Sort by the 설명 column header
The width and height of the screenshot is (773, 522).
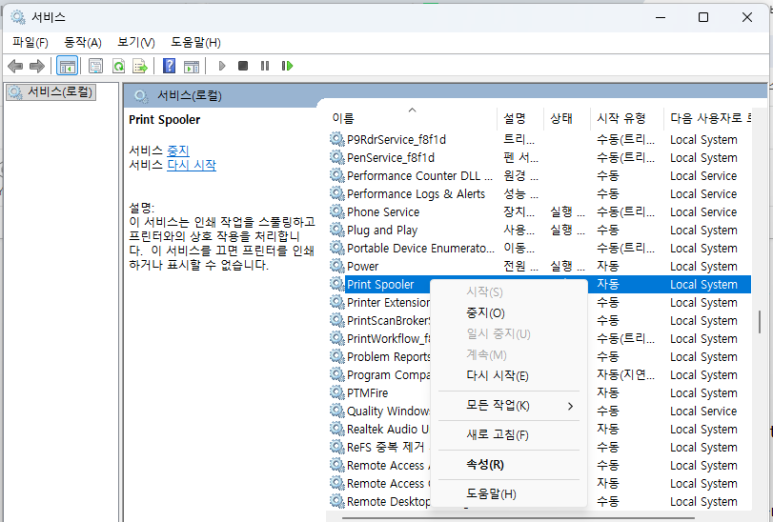pyautogui.click(x=521, y=118)
